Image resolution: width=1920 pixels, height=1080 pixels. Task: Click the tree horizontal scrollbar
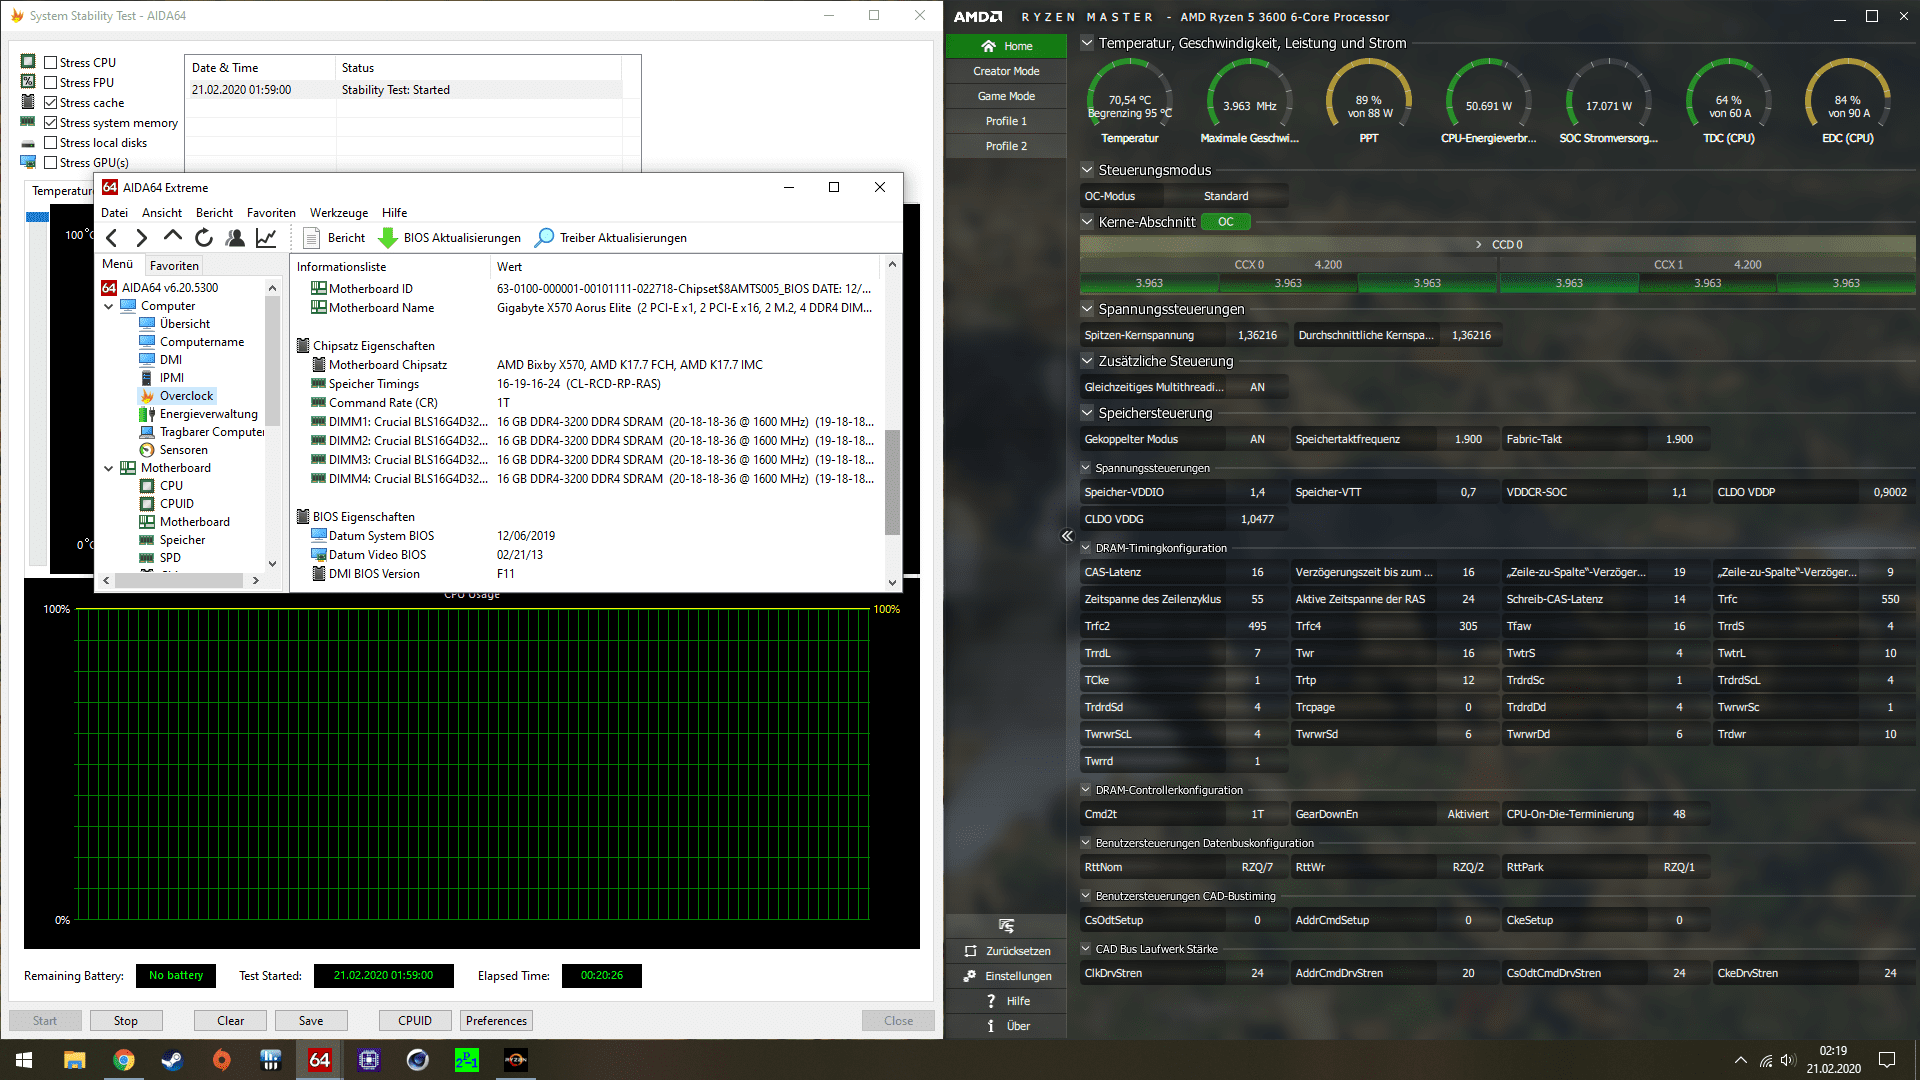tap(179, 580)
